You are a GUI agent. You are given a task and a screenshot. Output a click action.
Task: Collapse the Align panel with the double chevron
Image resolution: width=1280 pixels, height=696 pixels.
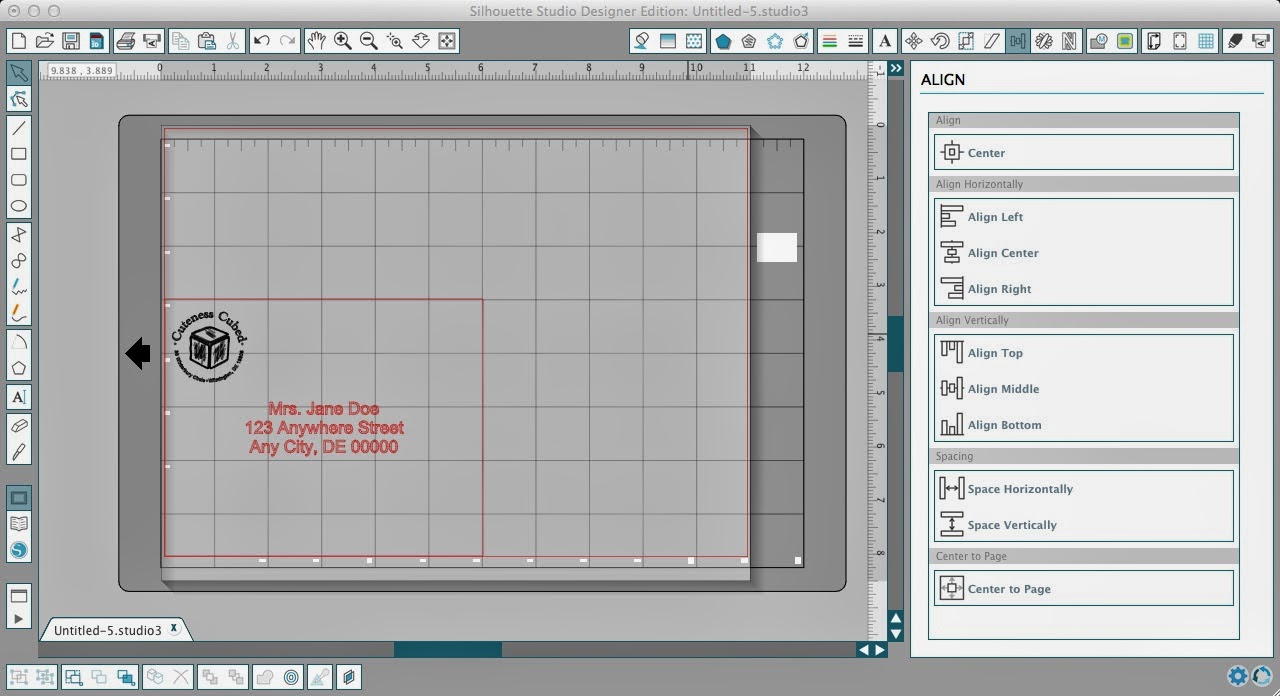895,69
